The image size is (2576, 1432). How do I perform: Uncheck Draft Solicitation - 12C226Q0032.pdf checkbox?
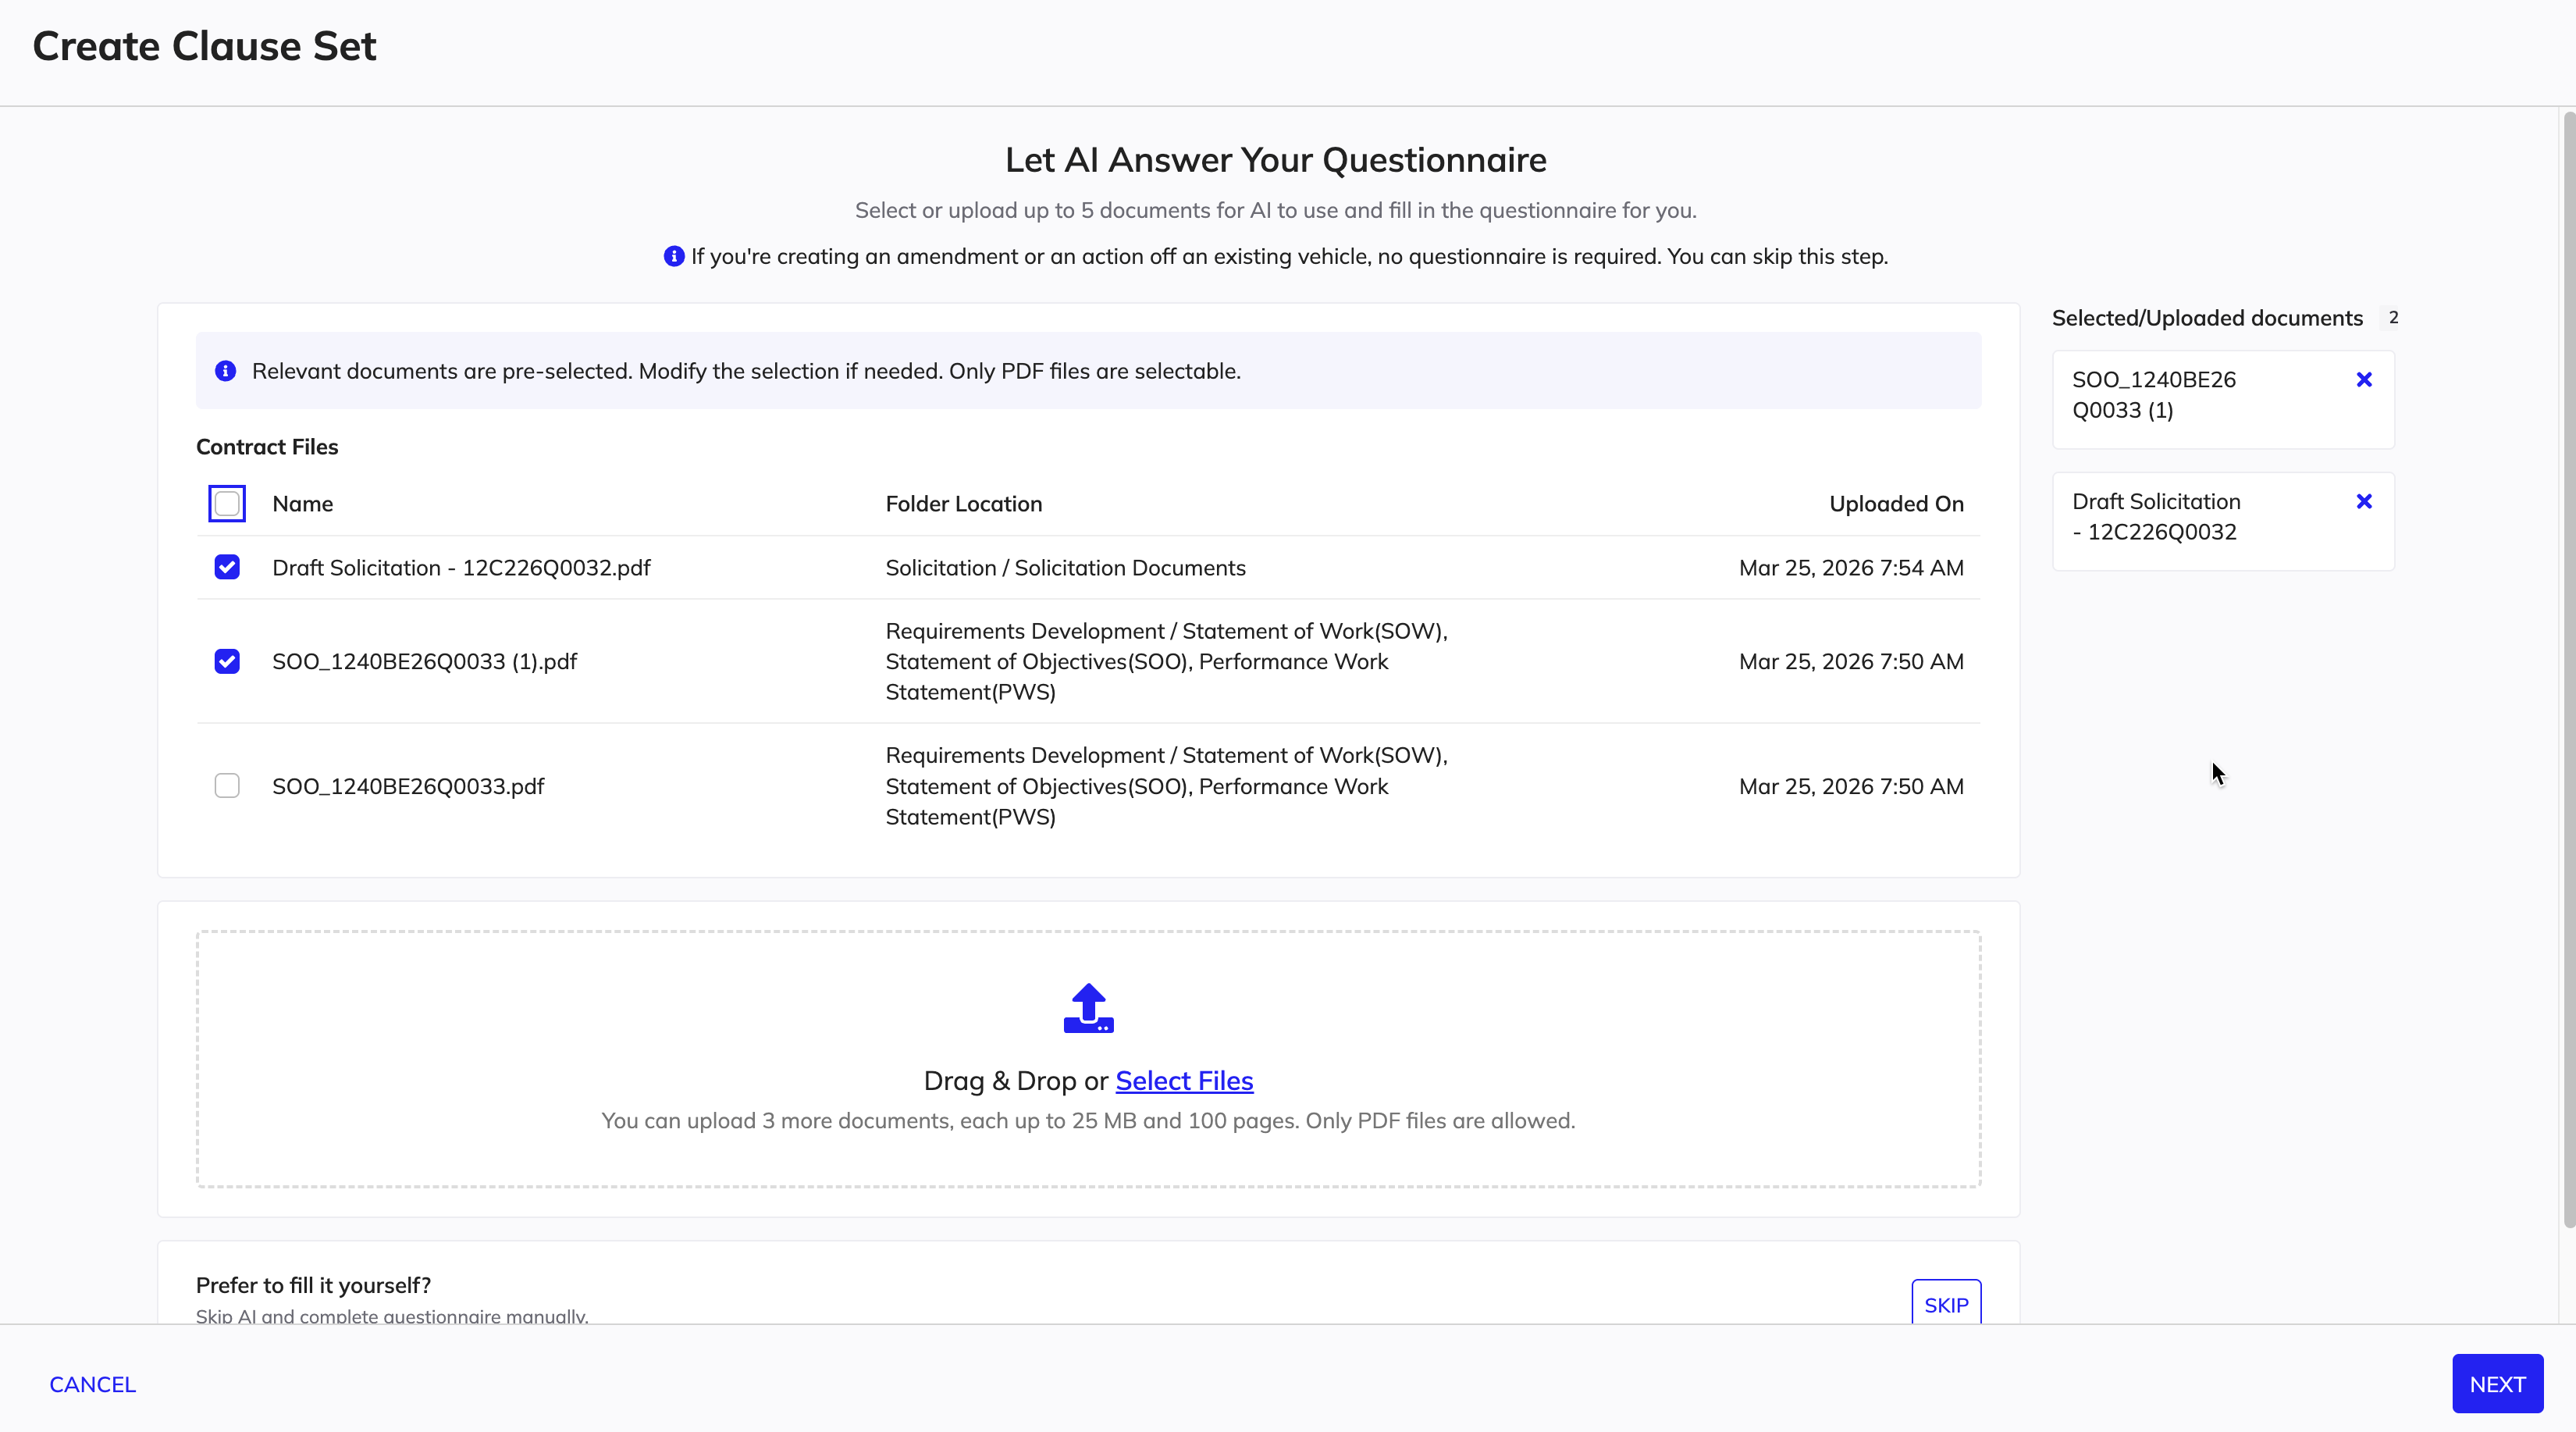tap(227, 567)
